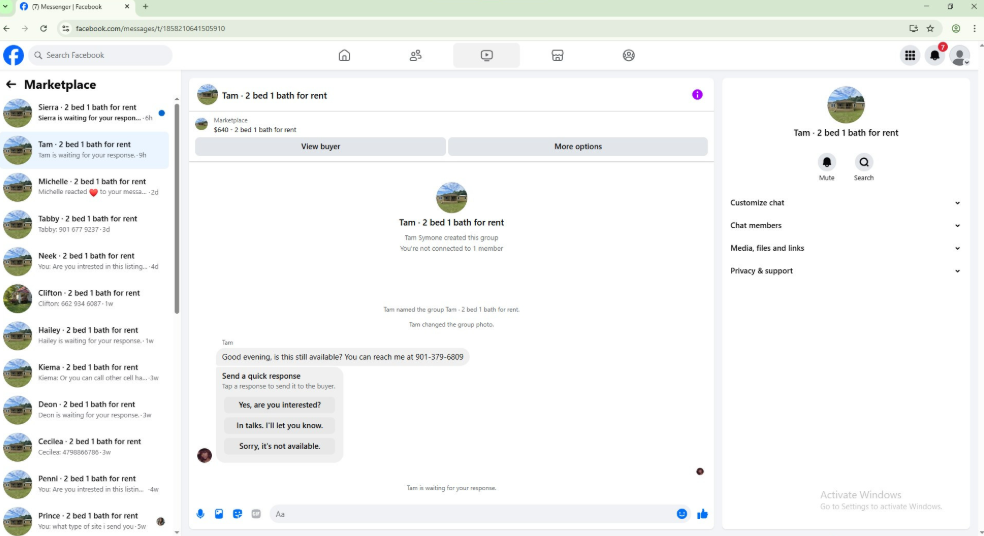The width and height of the screenshot is (984, 536).
Task: Click the house photo in chat center
Action: click(x=451, y=198)
